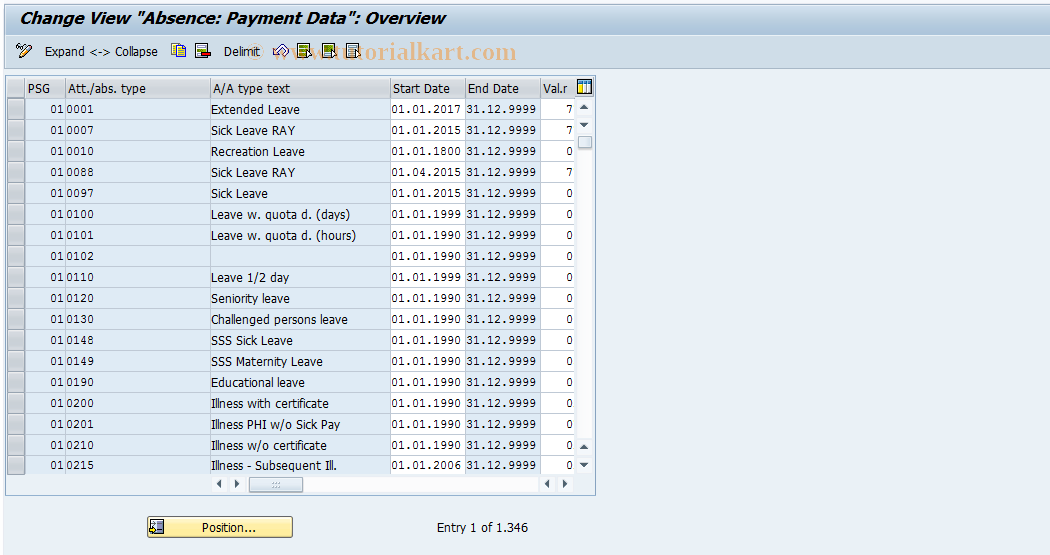Click start date 01.04.2015 cell

427,172
